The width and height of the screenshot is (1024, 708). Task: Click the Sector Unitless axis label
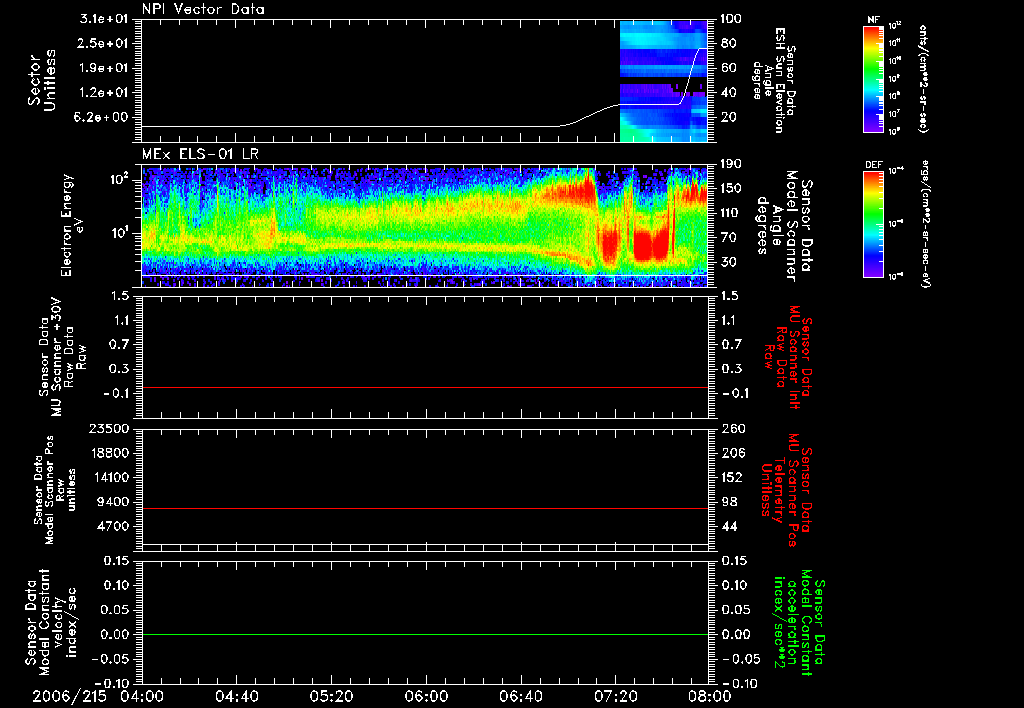tap(41, 80)
